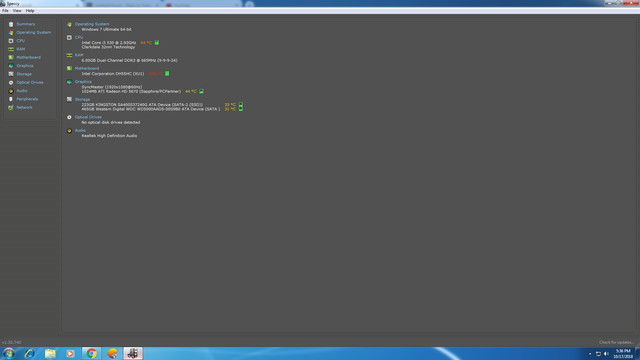The image size is (640, 360).
Task: Click the Optical Drives heading in summary
Action: click(x=88, y=117)
